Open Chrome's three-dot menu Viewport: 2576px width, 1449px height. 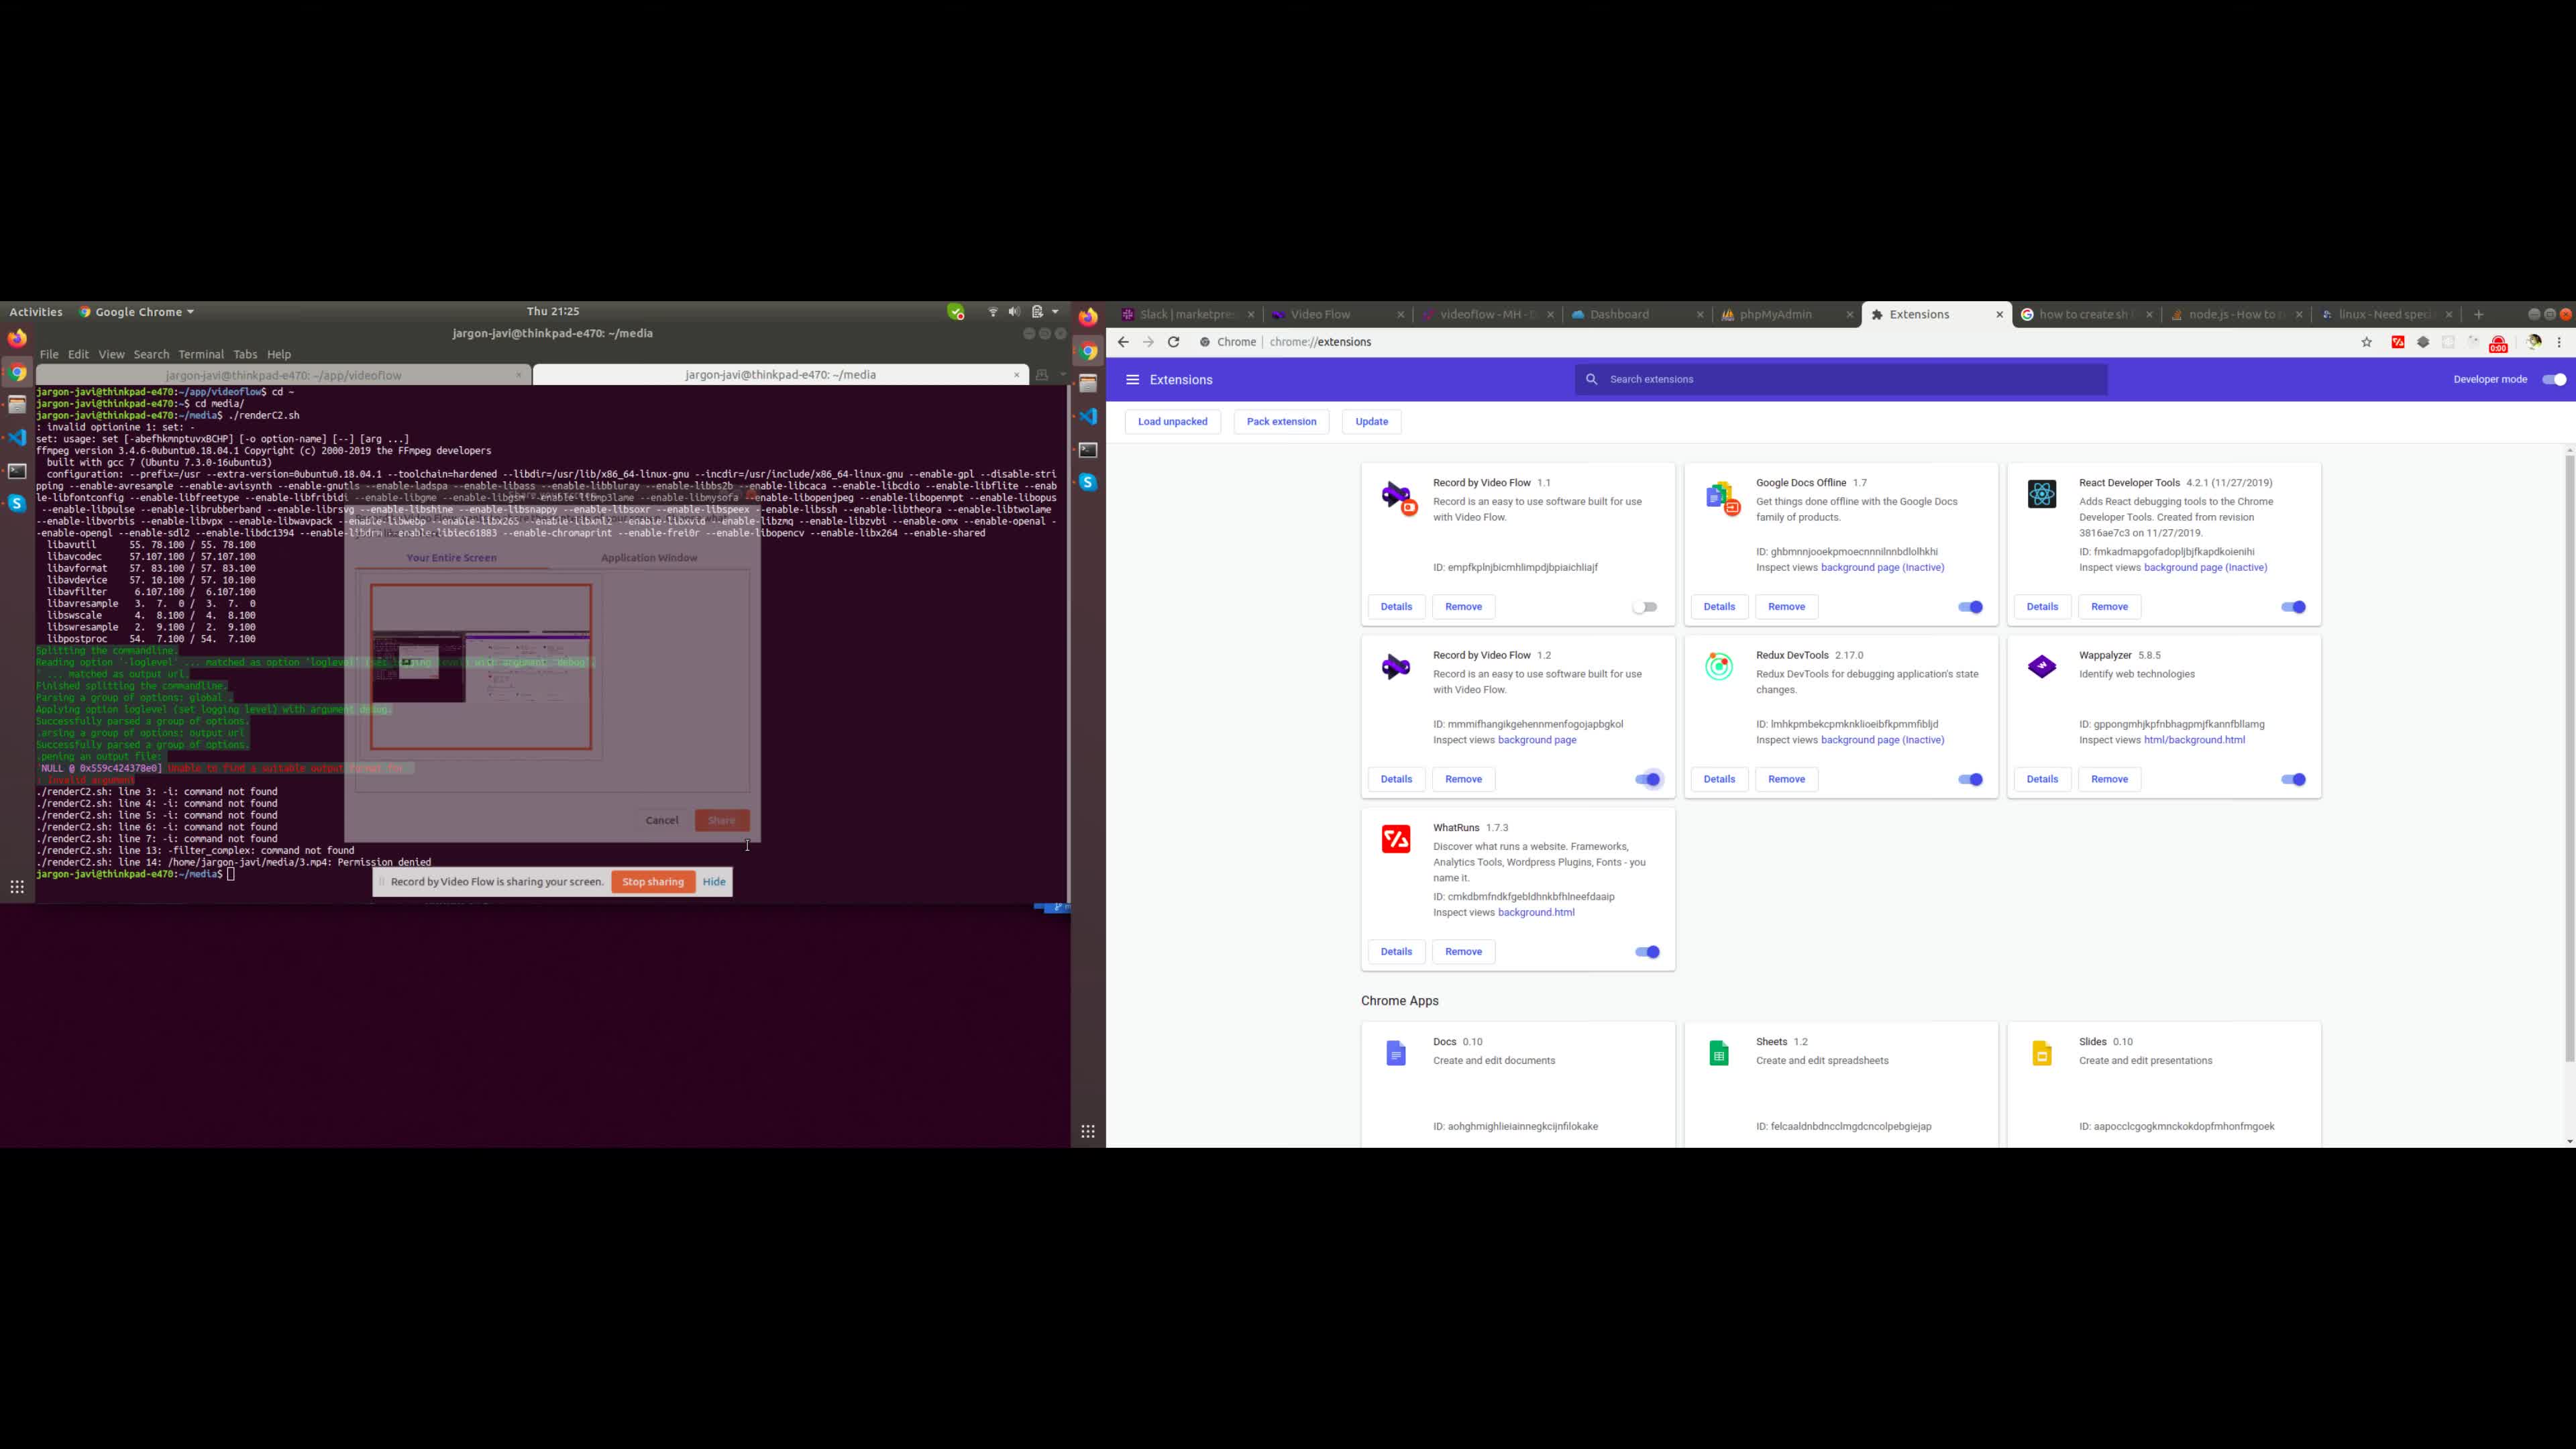tap(2559, 342)
